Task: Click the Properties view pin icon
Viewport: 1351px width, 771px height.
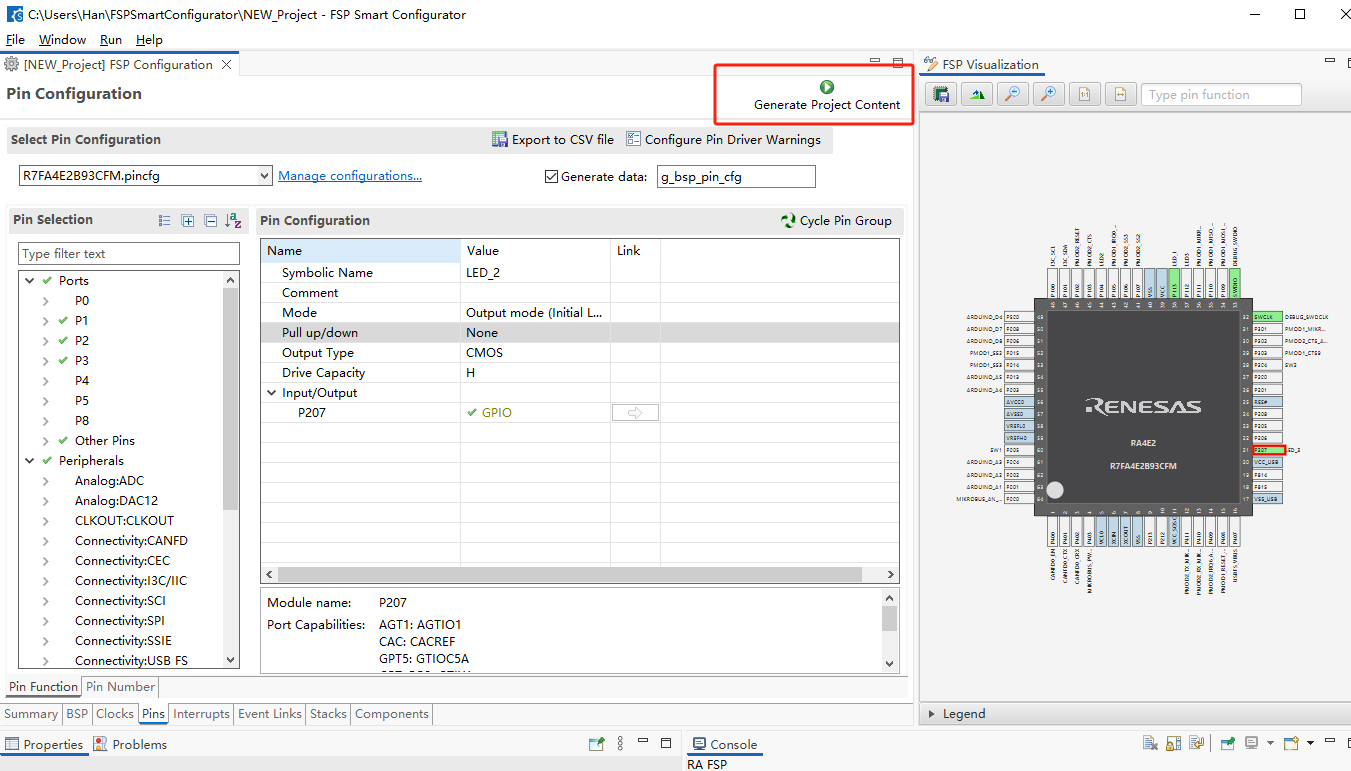Action: (597, 744)
